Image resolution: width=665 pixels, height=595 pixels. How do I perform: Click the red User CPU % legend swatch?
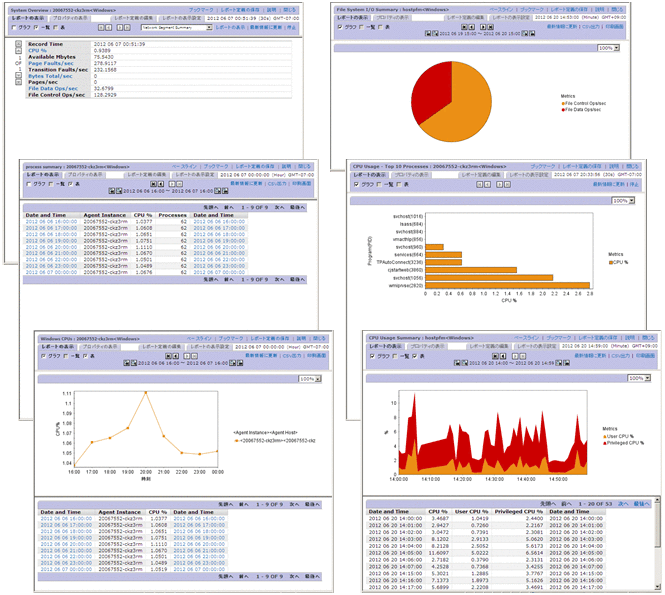(604, 437)
